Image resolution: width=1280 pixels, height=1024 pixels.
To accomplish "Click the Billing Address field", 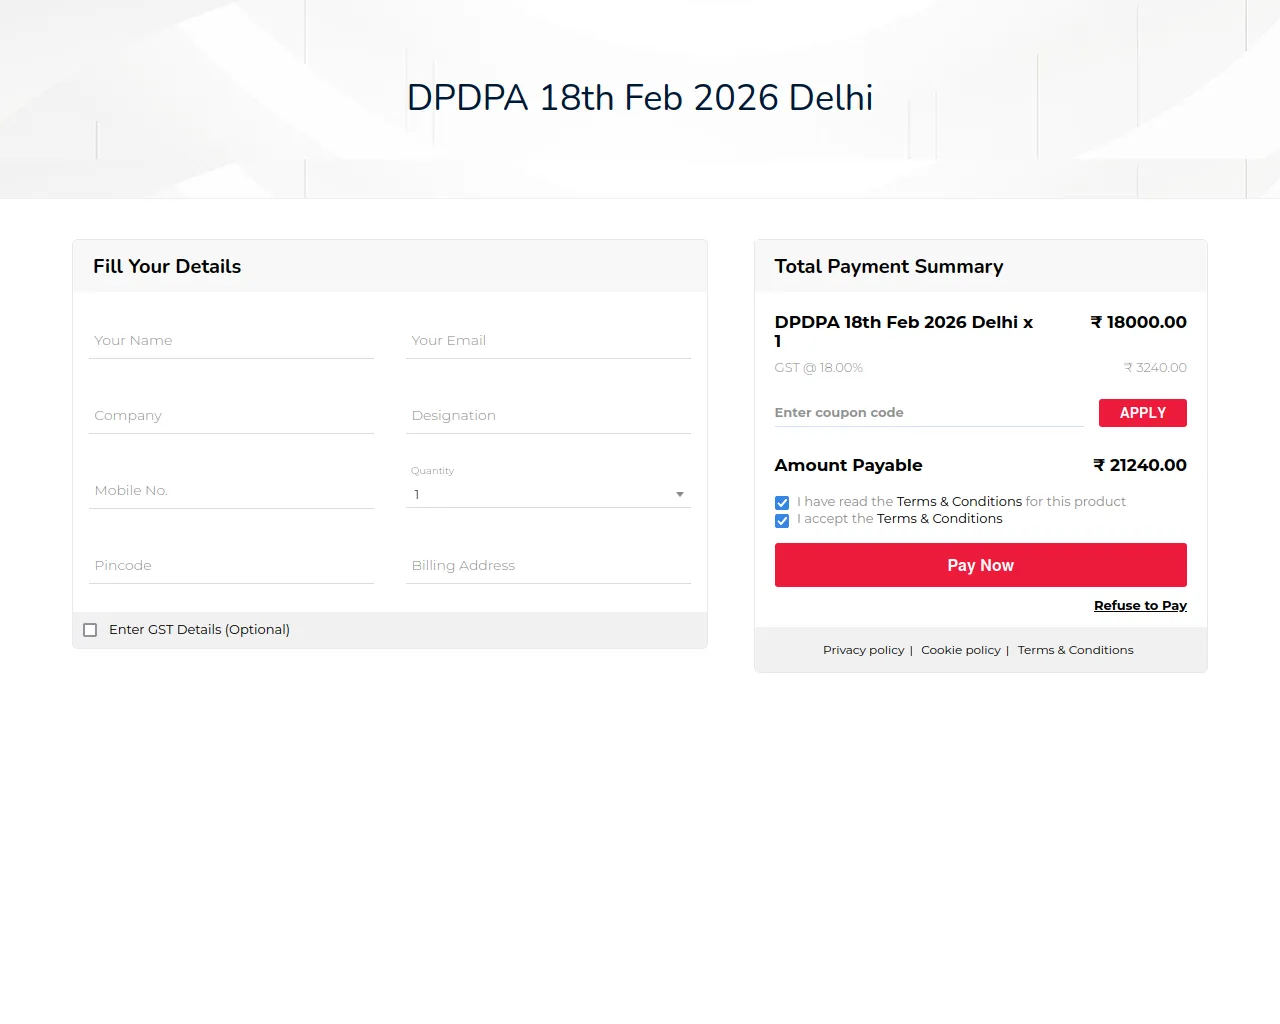I will (548, 566).
